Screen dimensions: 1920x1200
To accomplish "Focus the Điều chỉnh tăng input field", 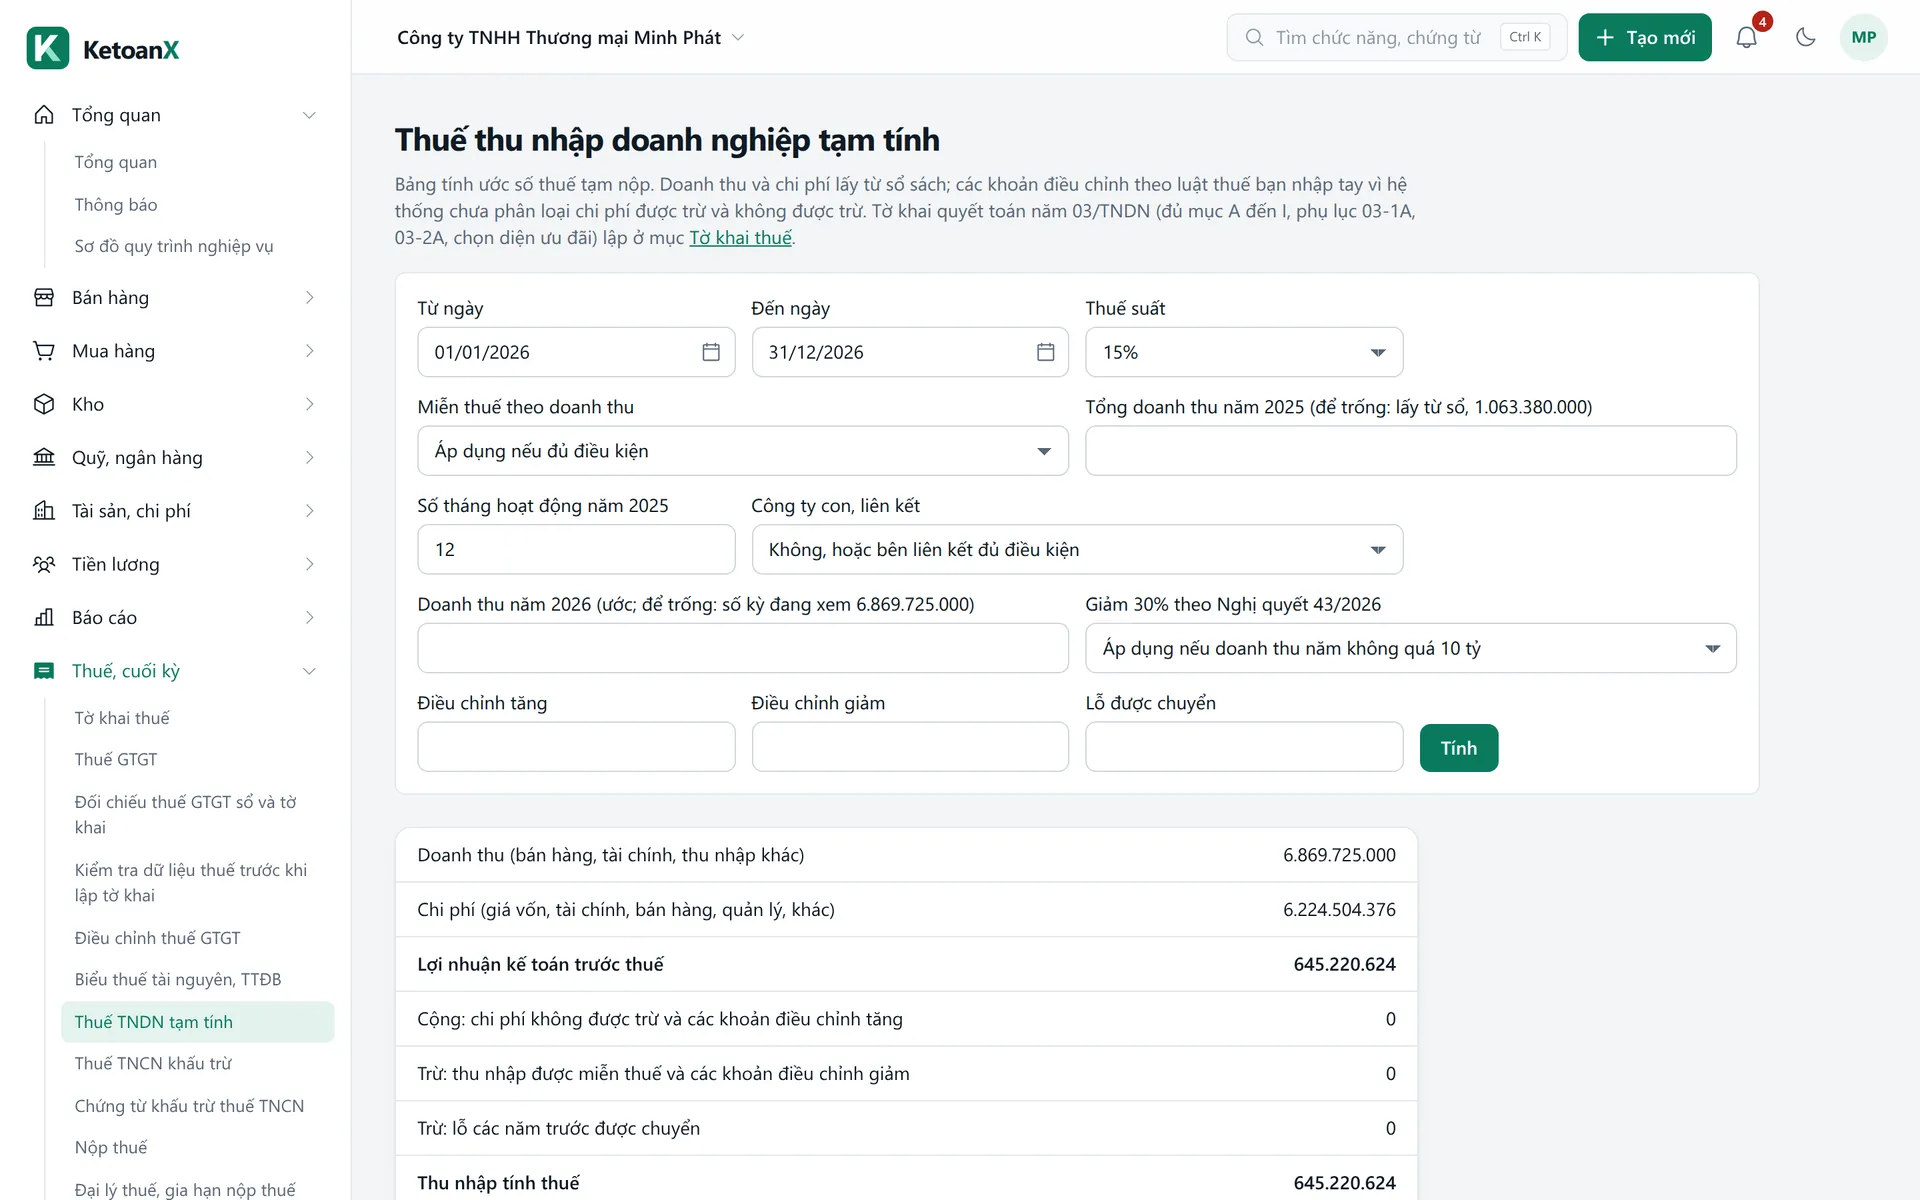I will click(x=576, y=747).
